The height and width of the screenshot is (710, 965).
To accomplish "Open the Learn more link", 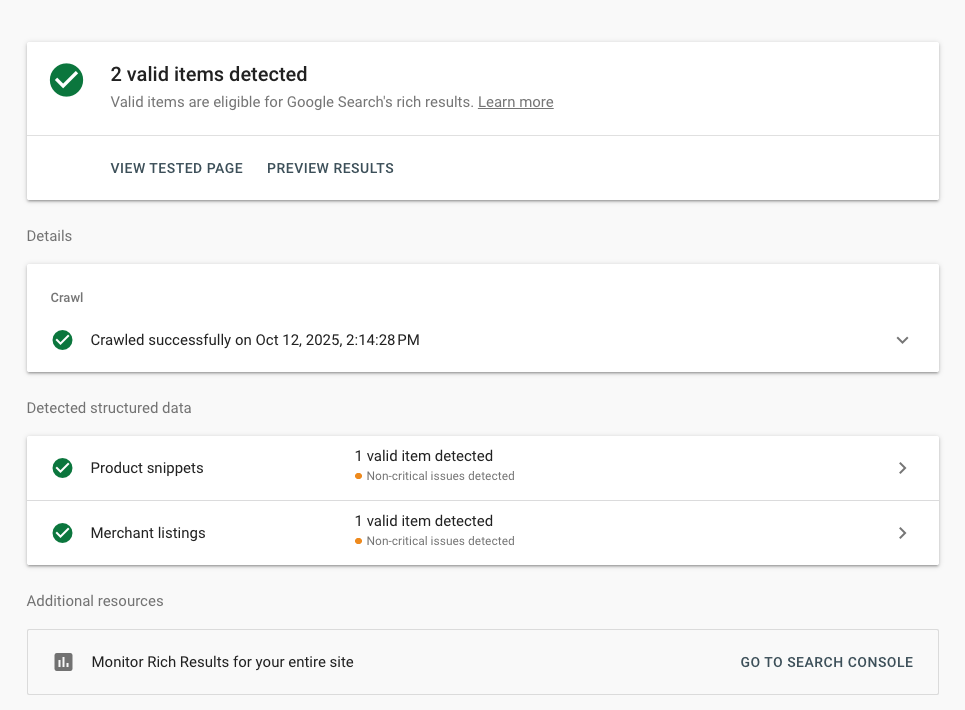I will (x=515, y=102).
